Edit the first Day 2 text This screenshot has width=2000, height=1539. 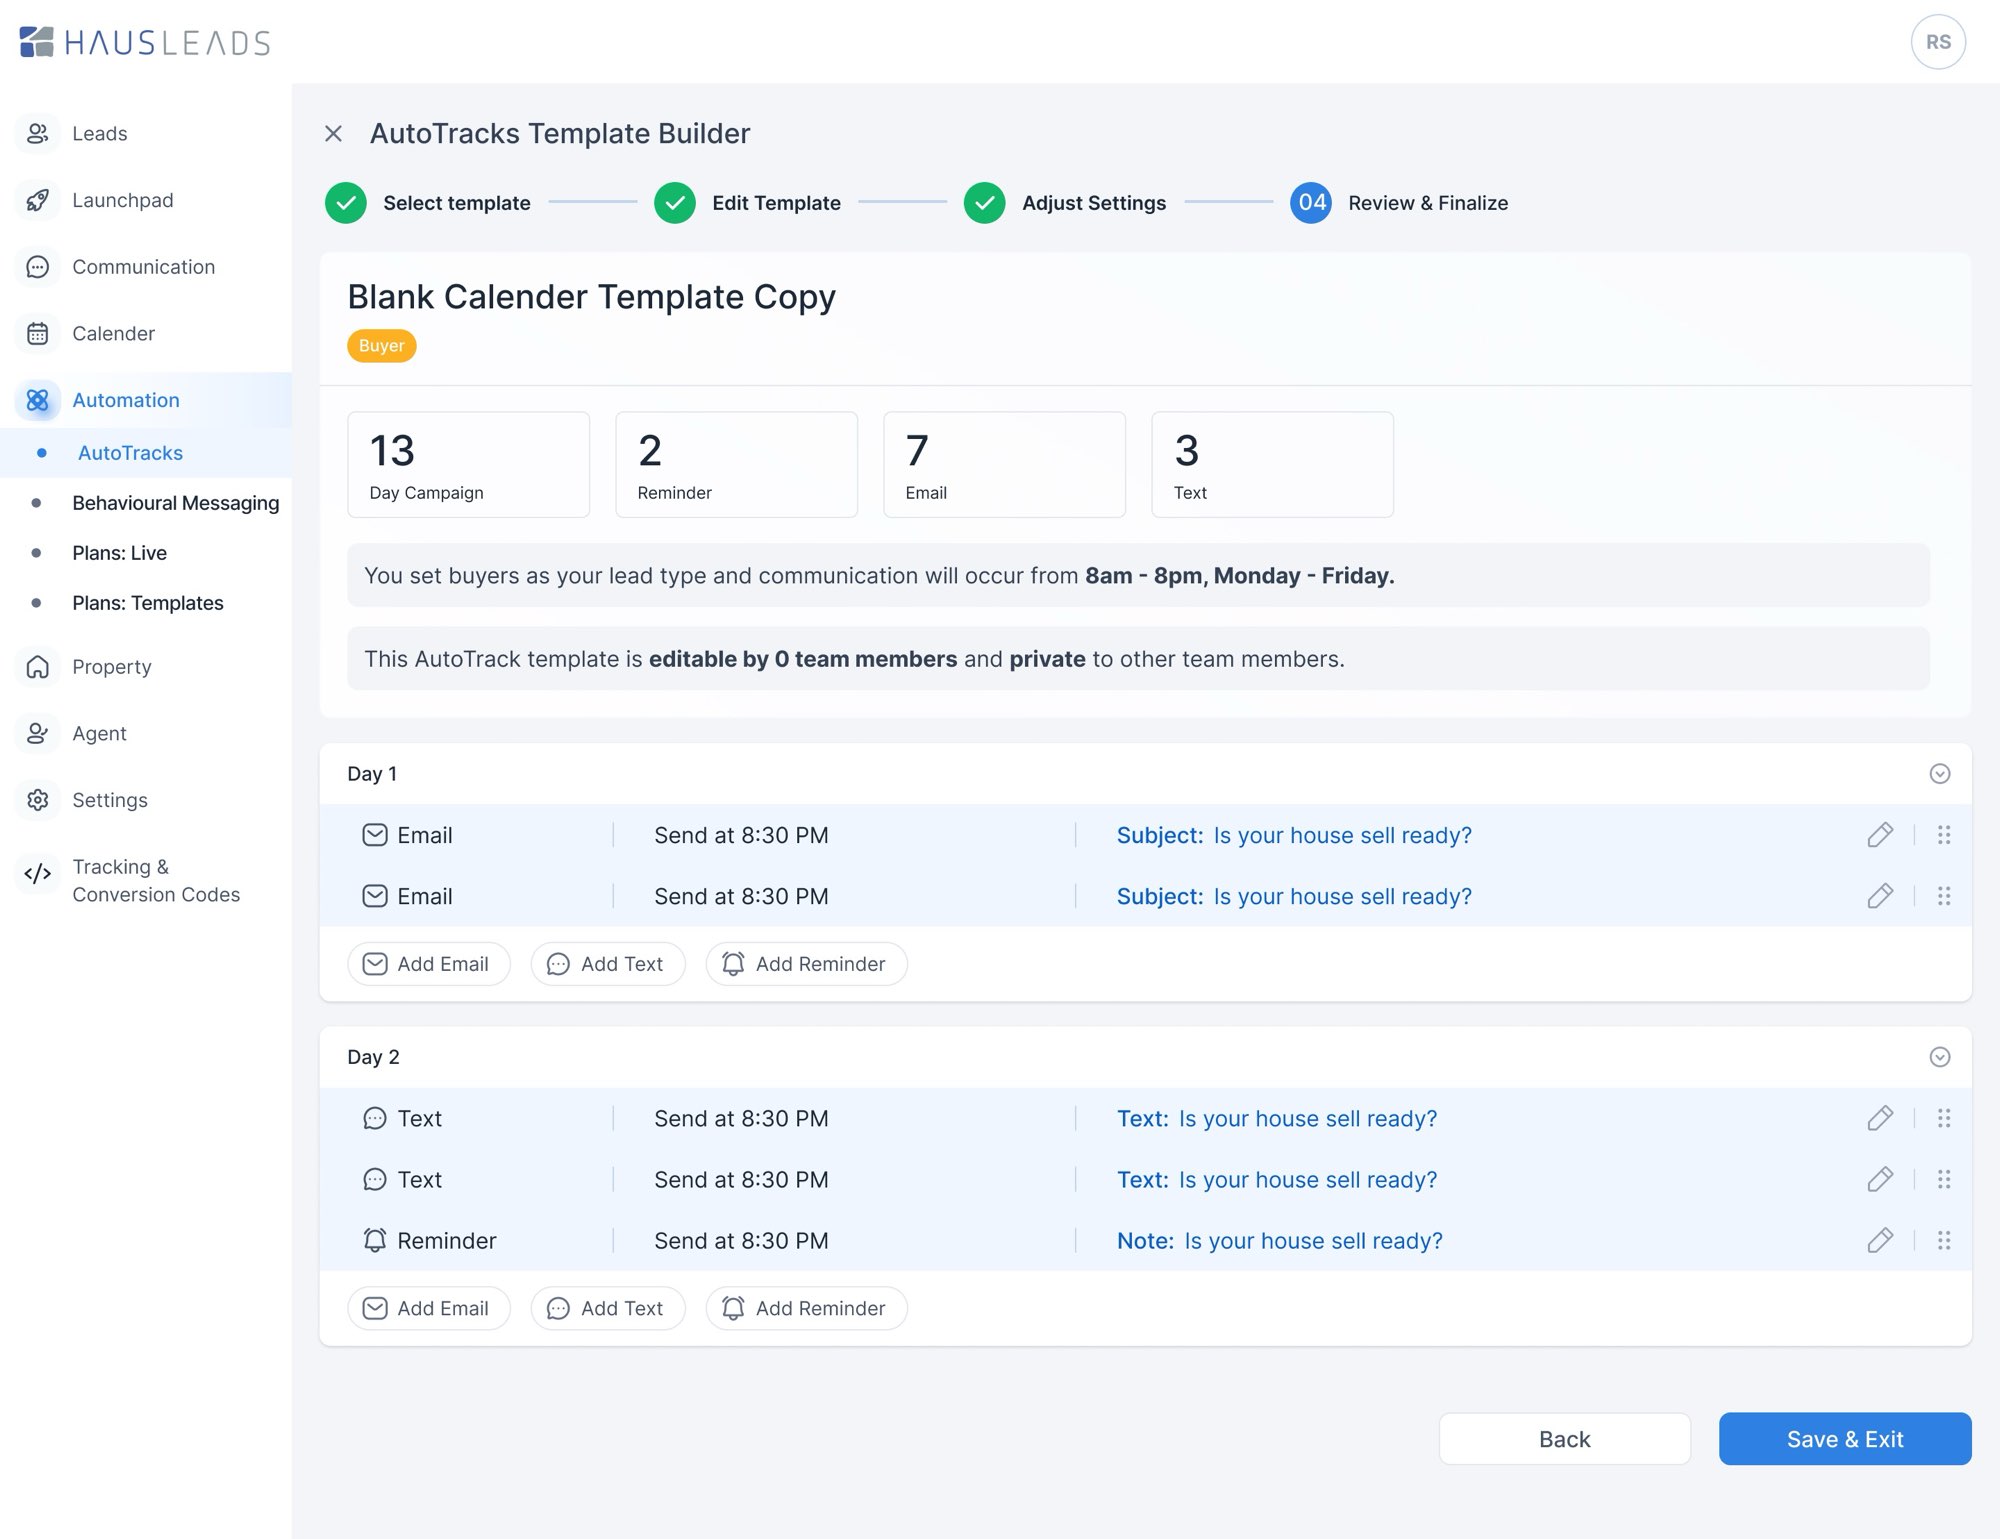[1880, 1118]
